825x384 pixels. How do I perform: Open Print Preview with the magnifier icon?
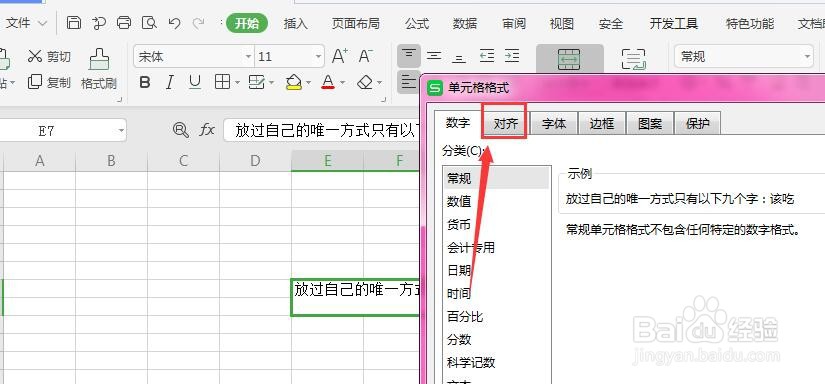(x=149, y=23)
